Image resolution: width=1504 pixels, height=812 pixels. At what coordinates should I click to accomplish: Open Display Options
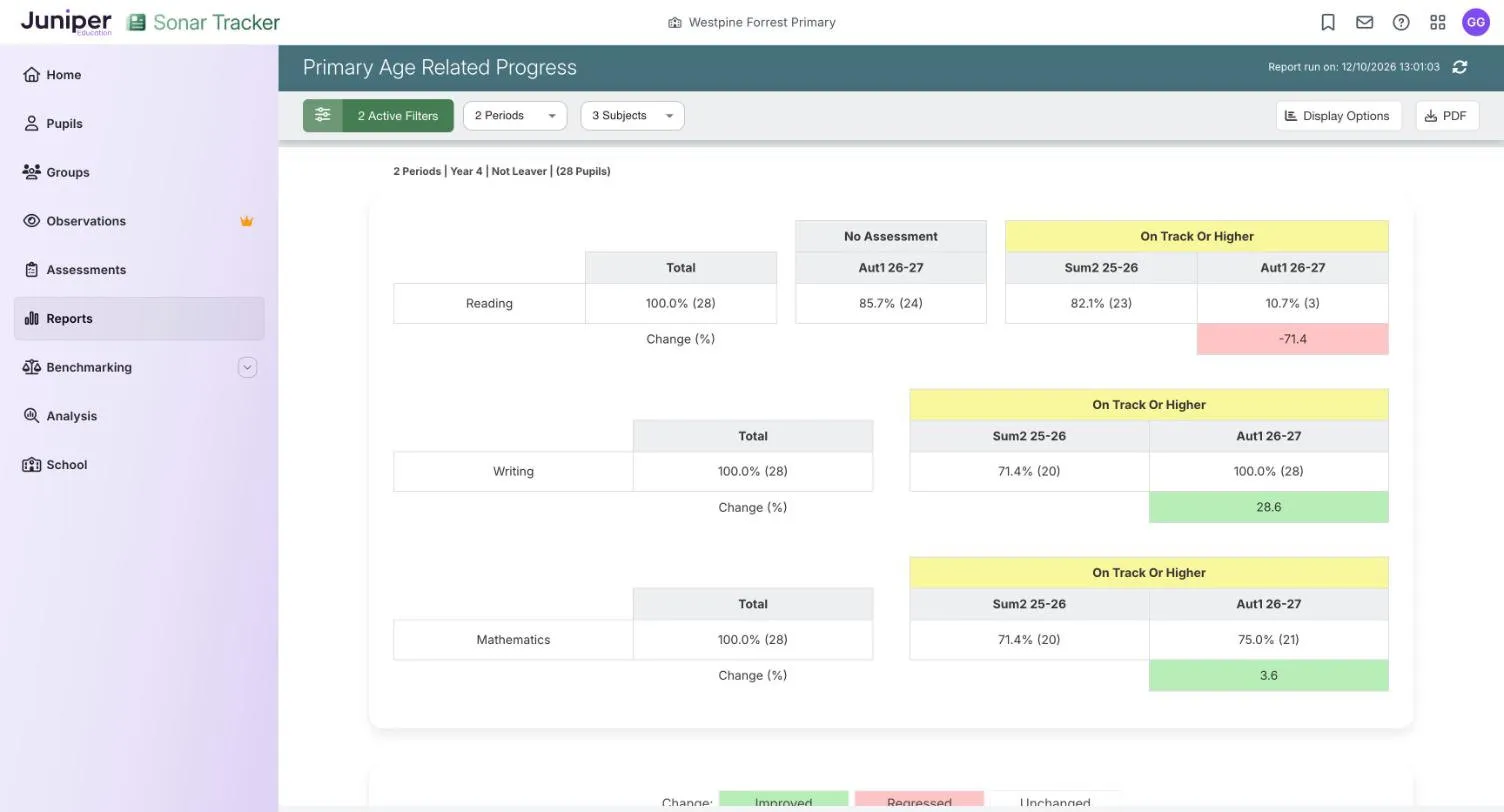(x=1338, y=116)
